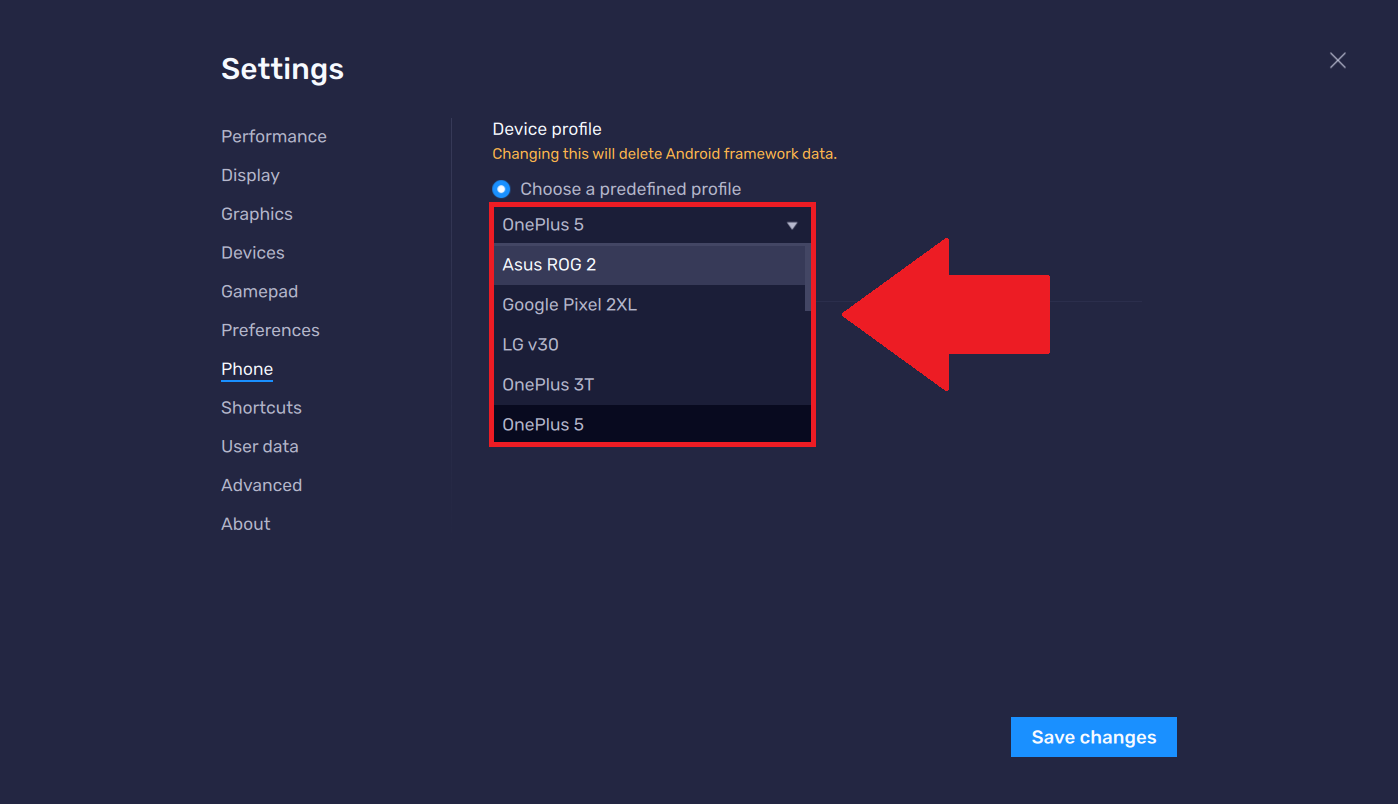The height and width of the screenshot is (804, 1398).
Task: Select the Phone settings tab
Action: 246,368
